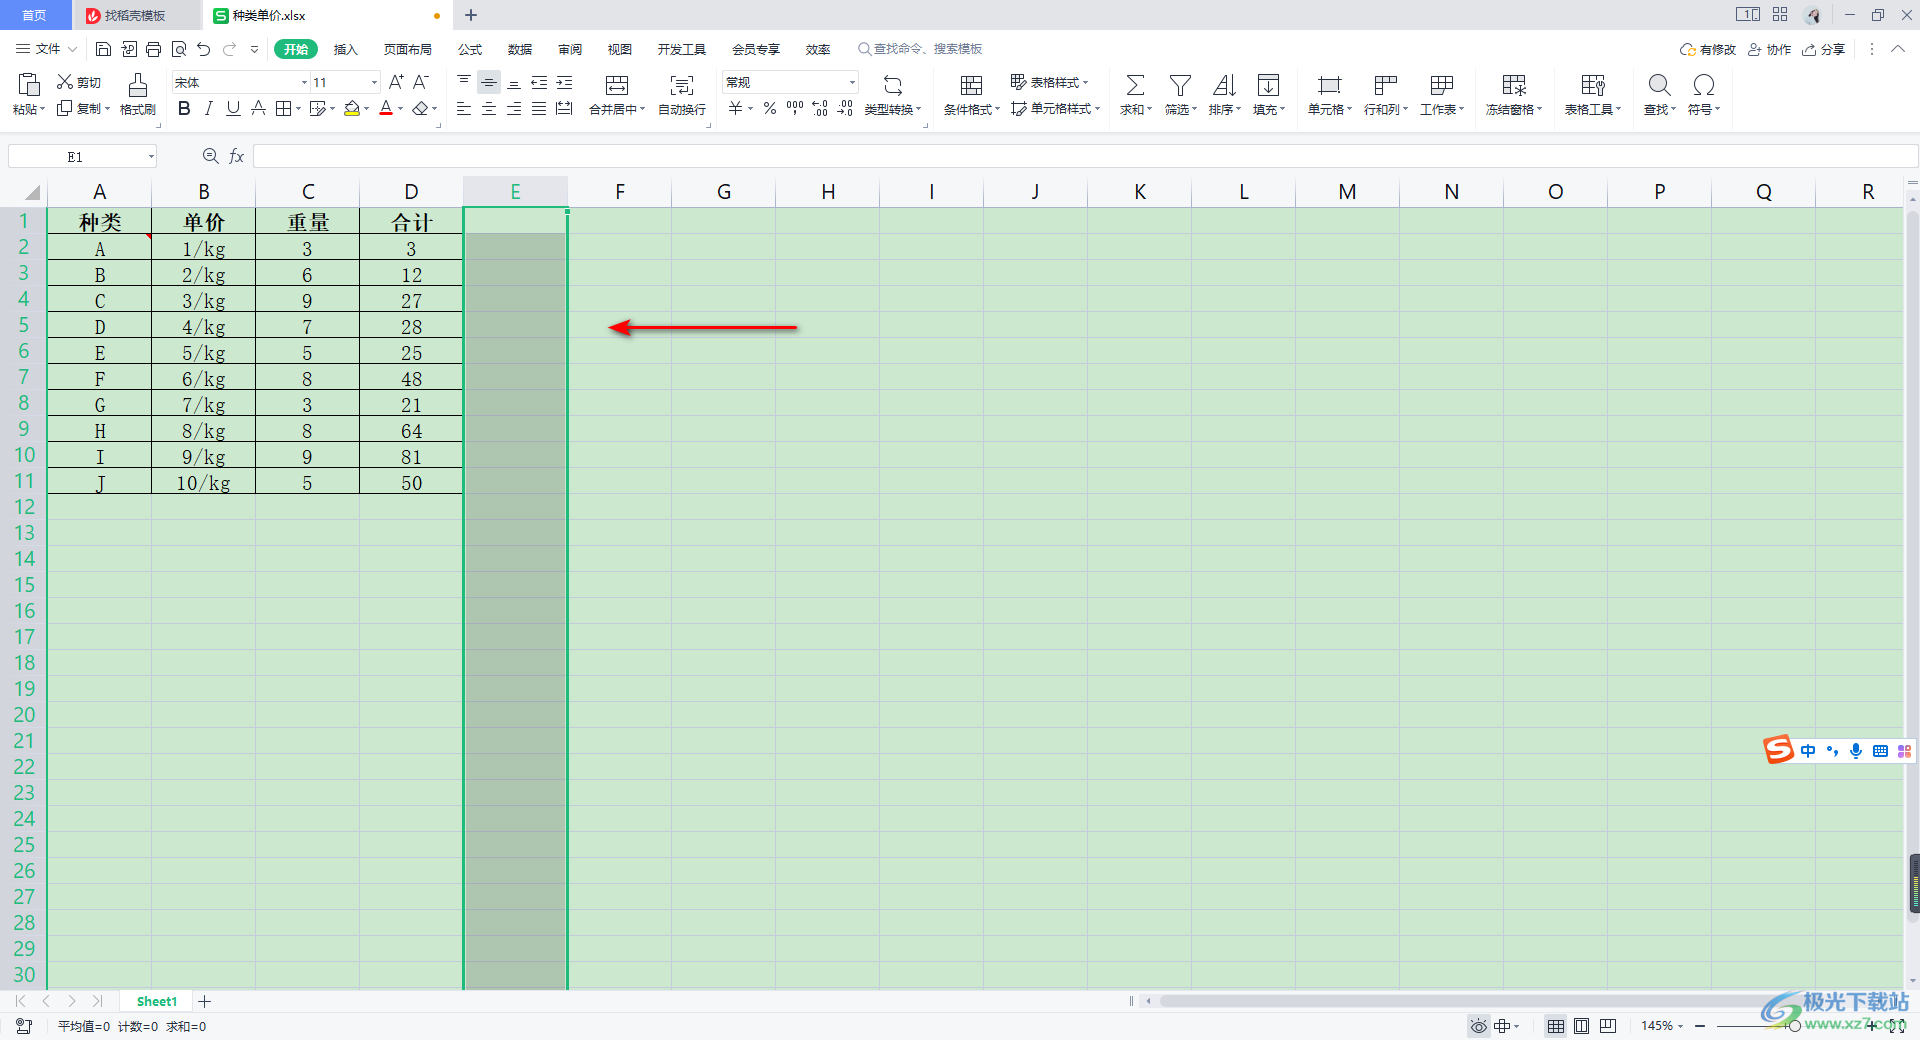1920x1040 pixels.
Task: Click the Sort (排序) icon
Action: click(x=1224, y=85)
